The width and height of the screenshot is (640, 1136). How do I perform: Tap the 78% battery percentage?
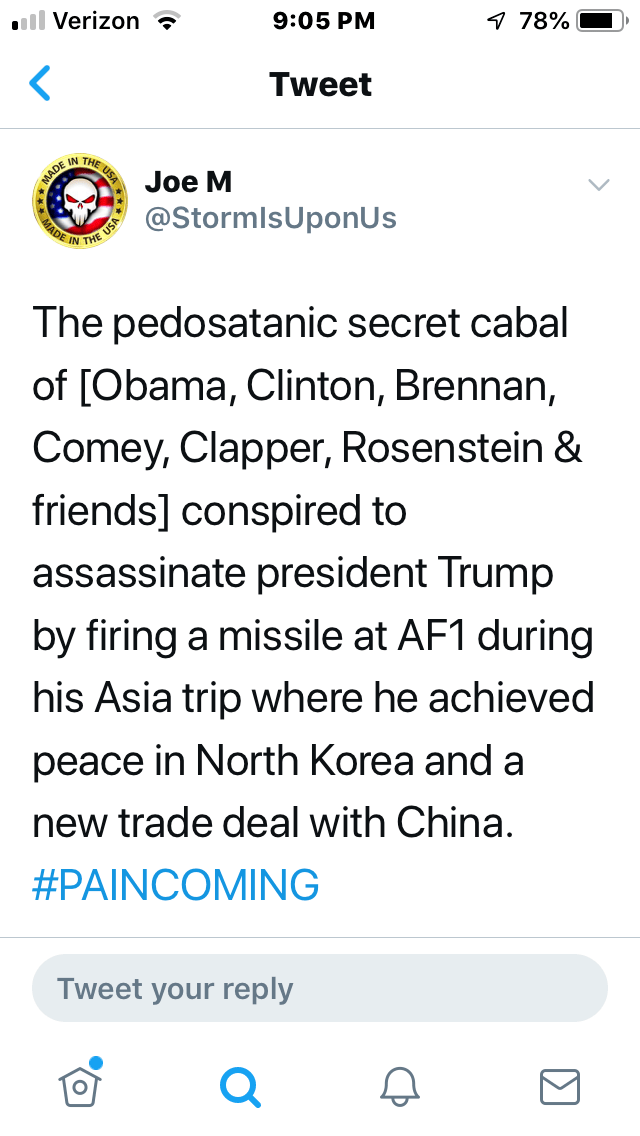point(544,20)
